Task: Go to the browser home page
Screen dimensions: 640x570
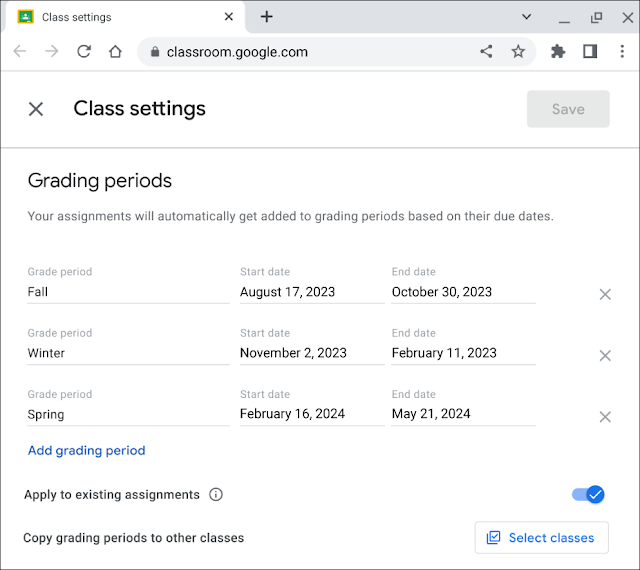Action: tap(115, 52)
